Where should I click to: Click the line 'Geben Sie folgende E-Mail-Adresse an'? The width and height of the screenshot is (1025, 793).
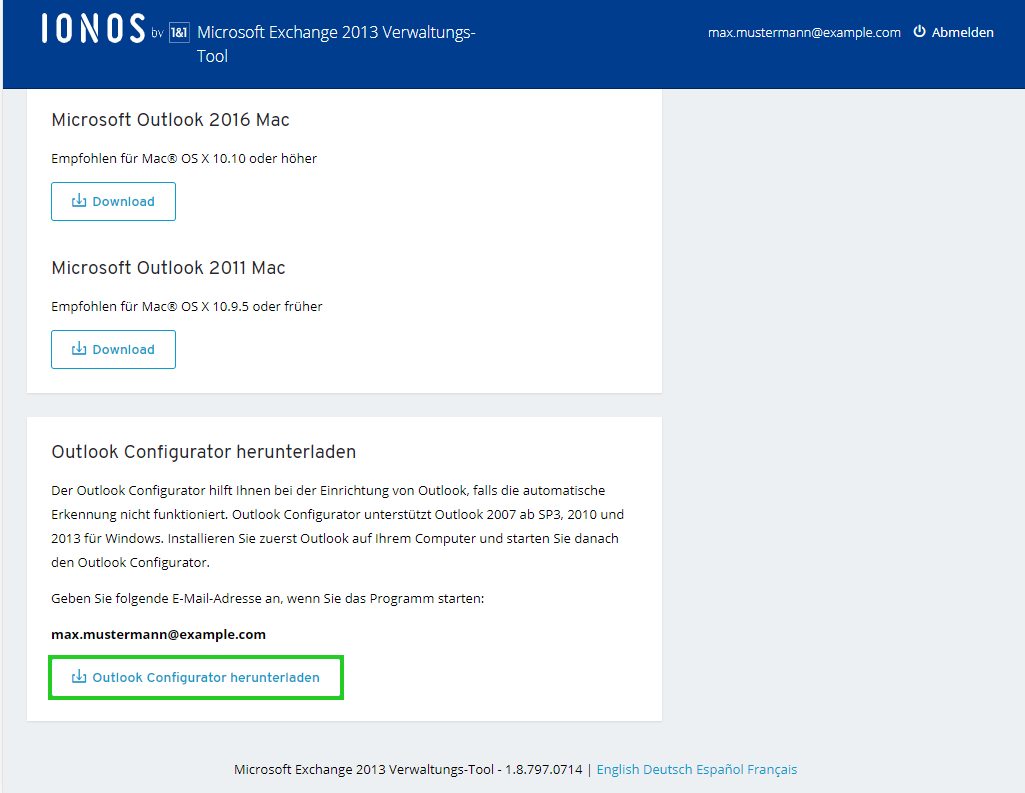[267, 598]
